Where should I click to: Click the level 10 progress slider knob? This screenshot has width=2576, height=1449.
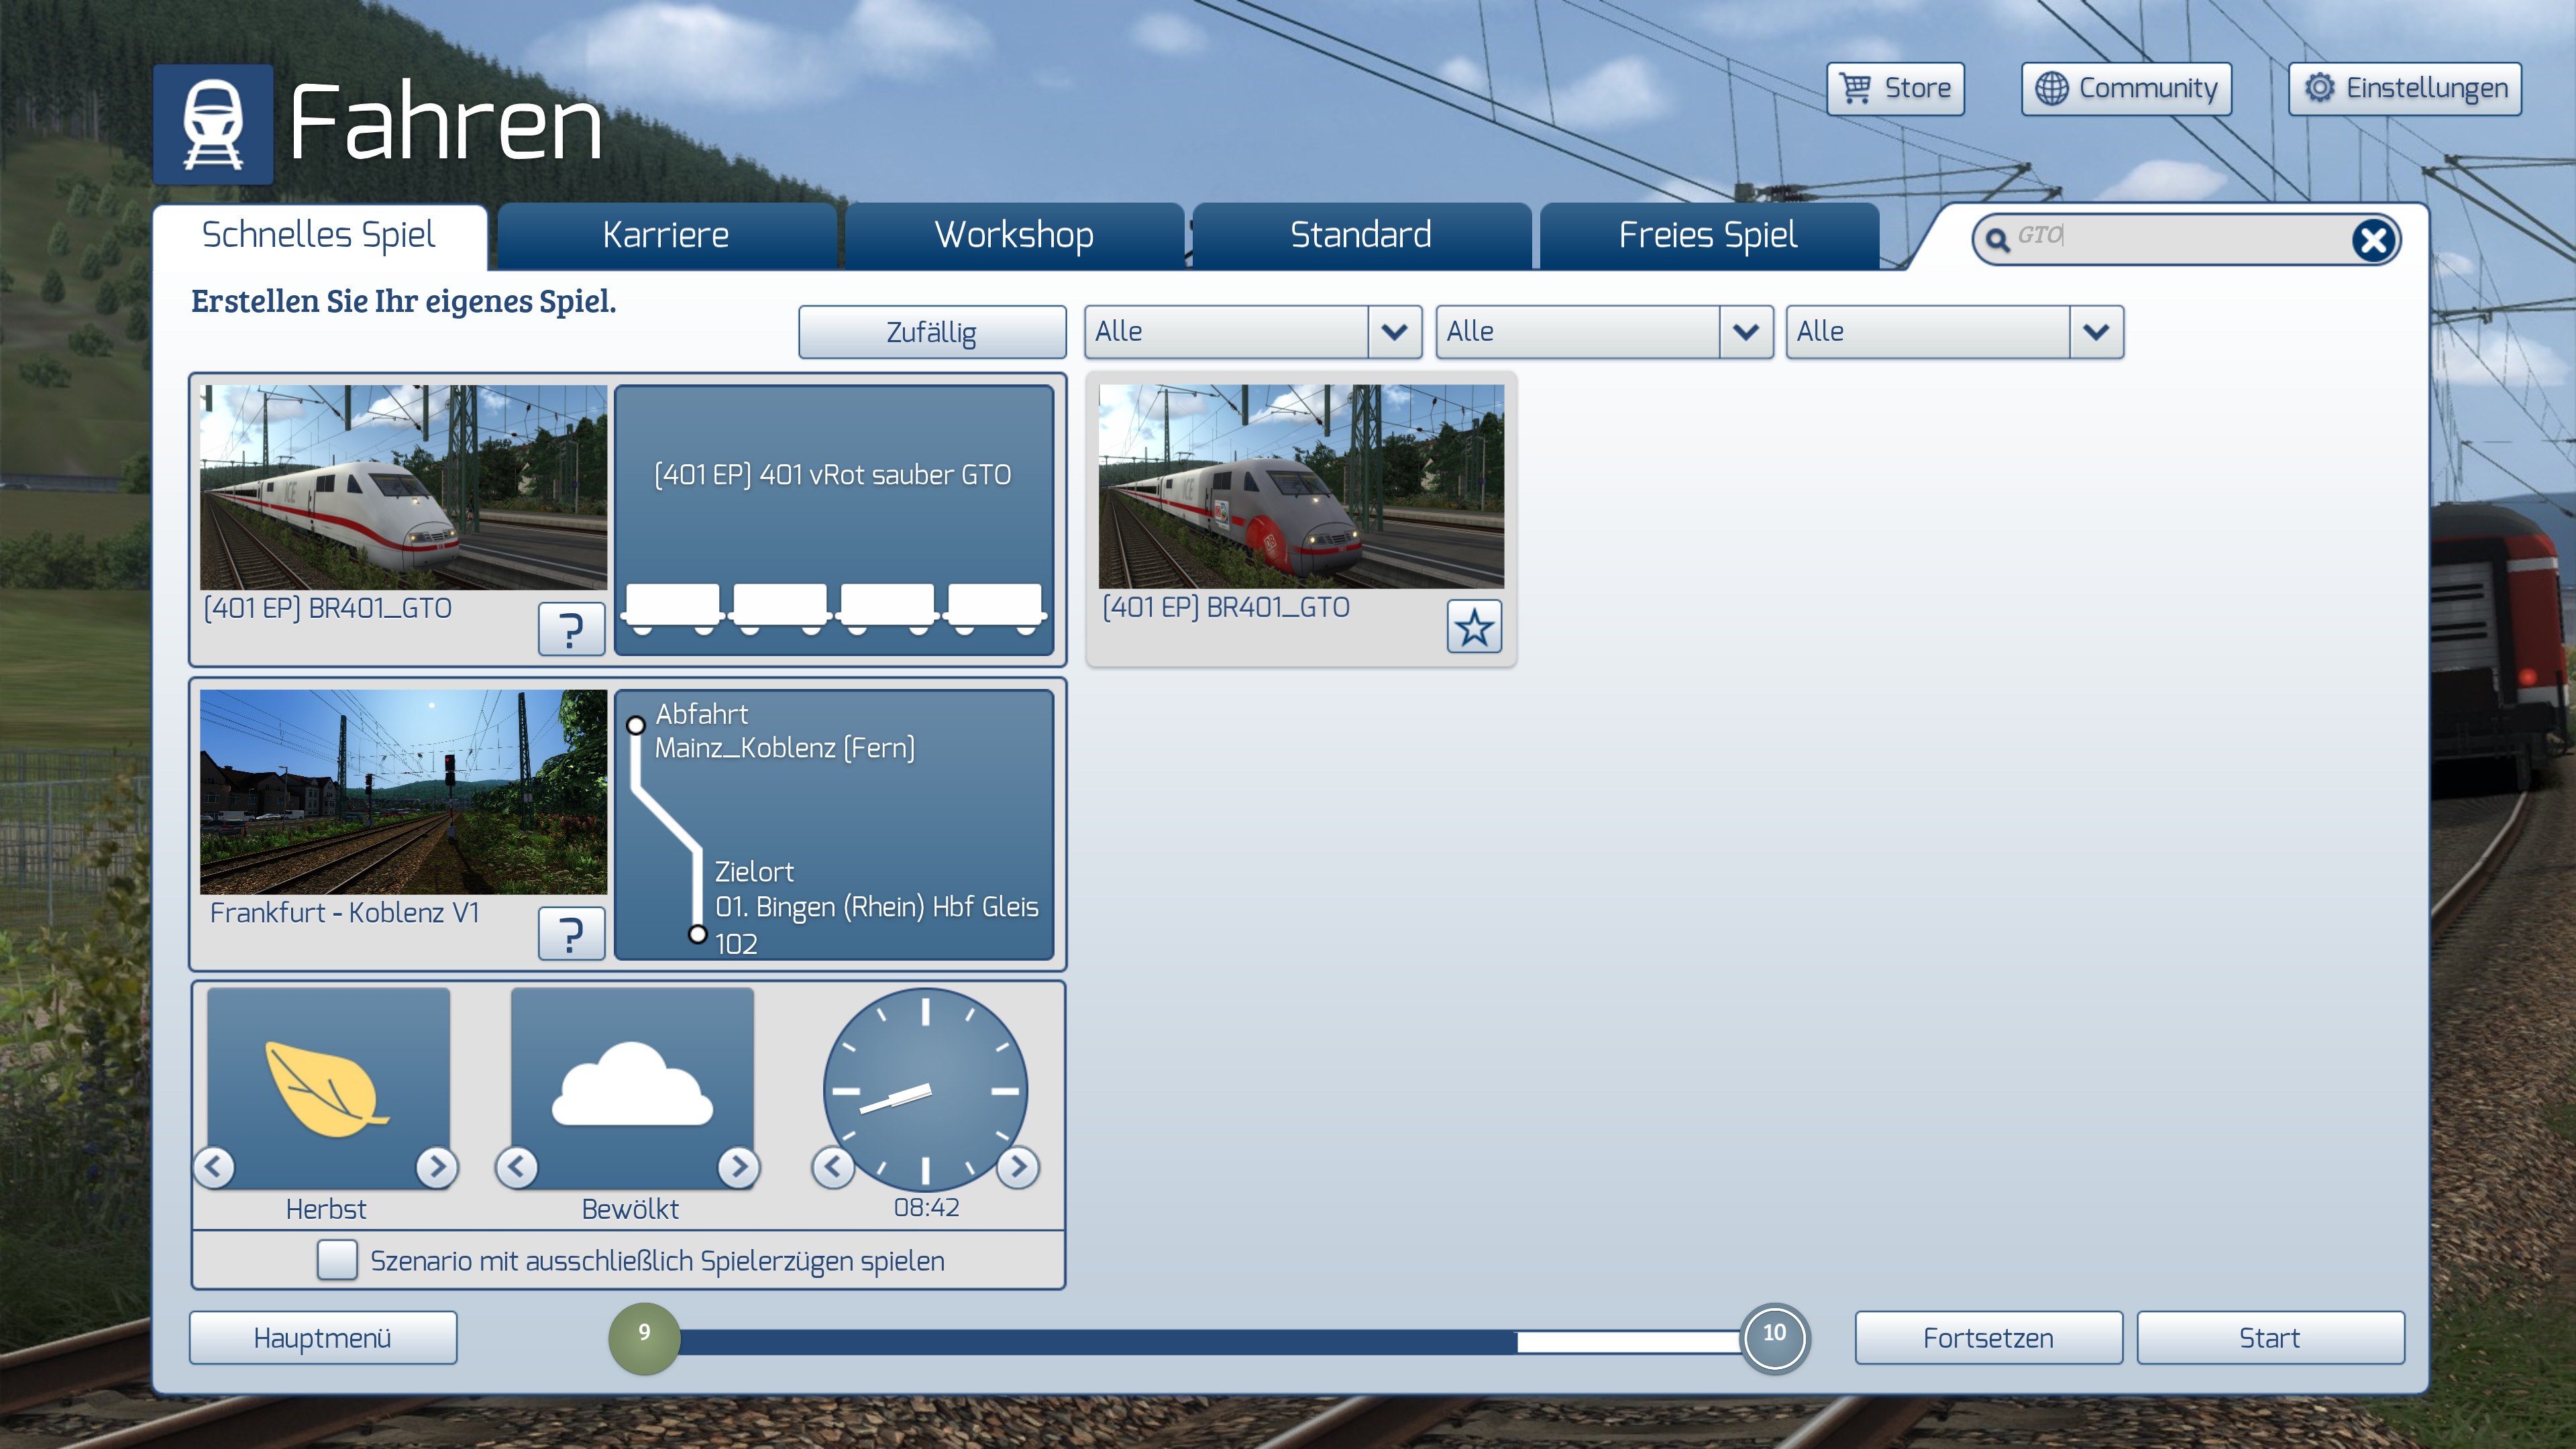1774,1337
